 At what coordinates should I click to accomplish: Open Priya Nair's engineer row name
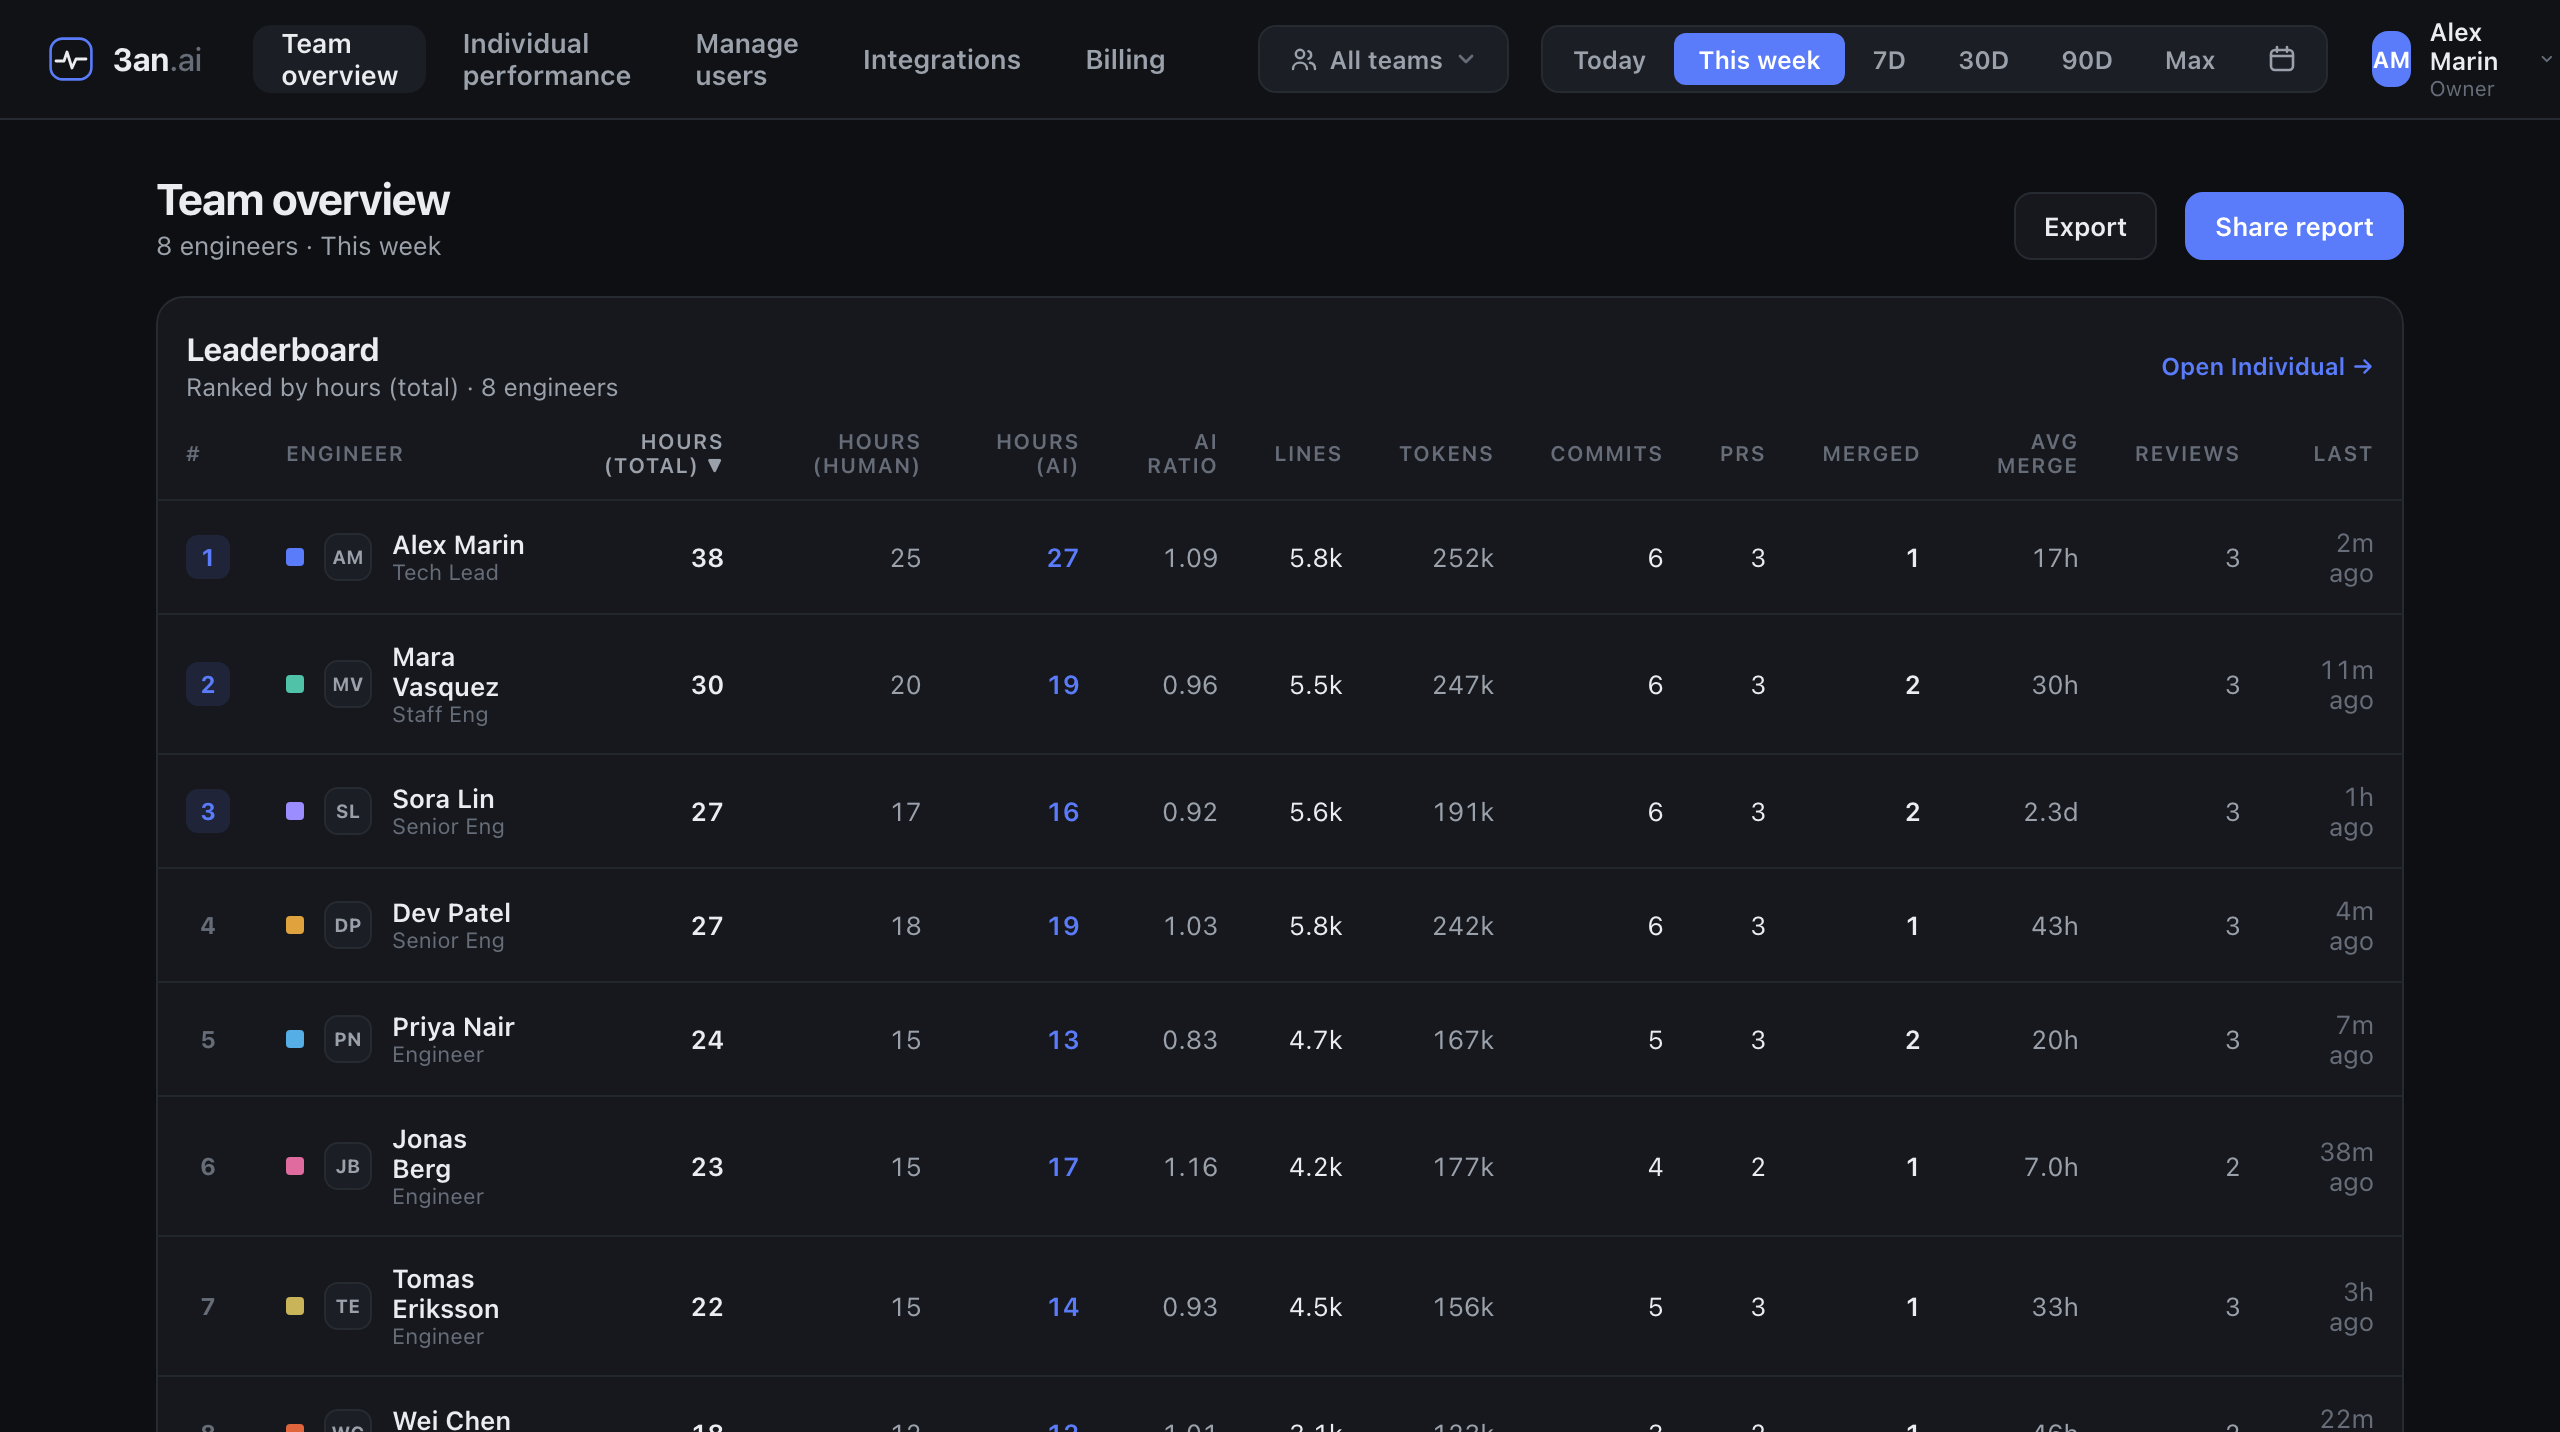tap(453, 1026)
